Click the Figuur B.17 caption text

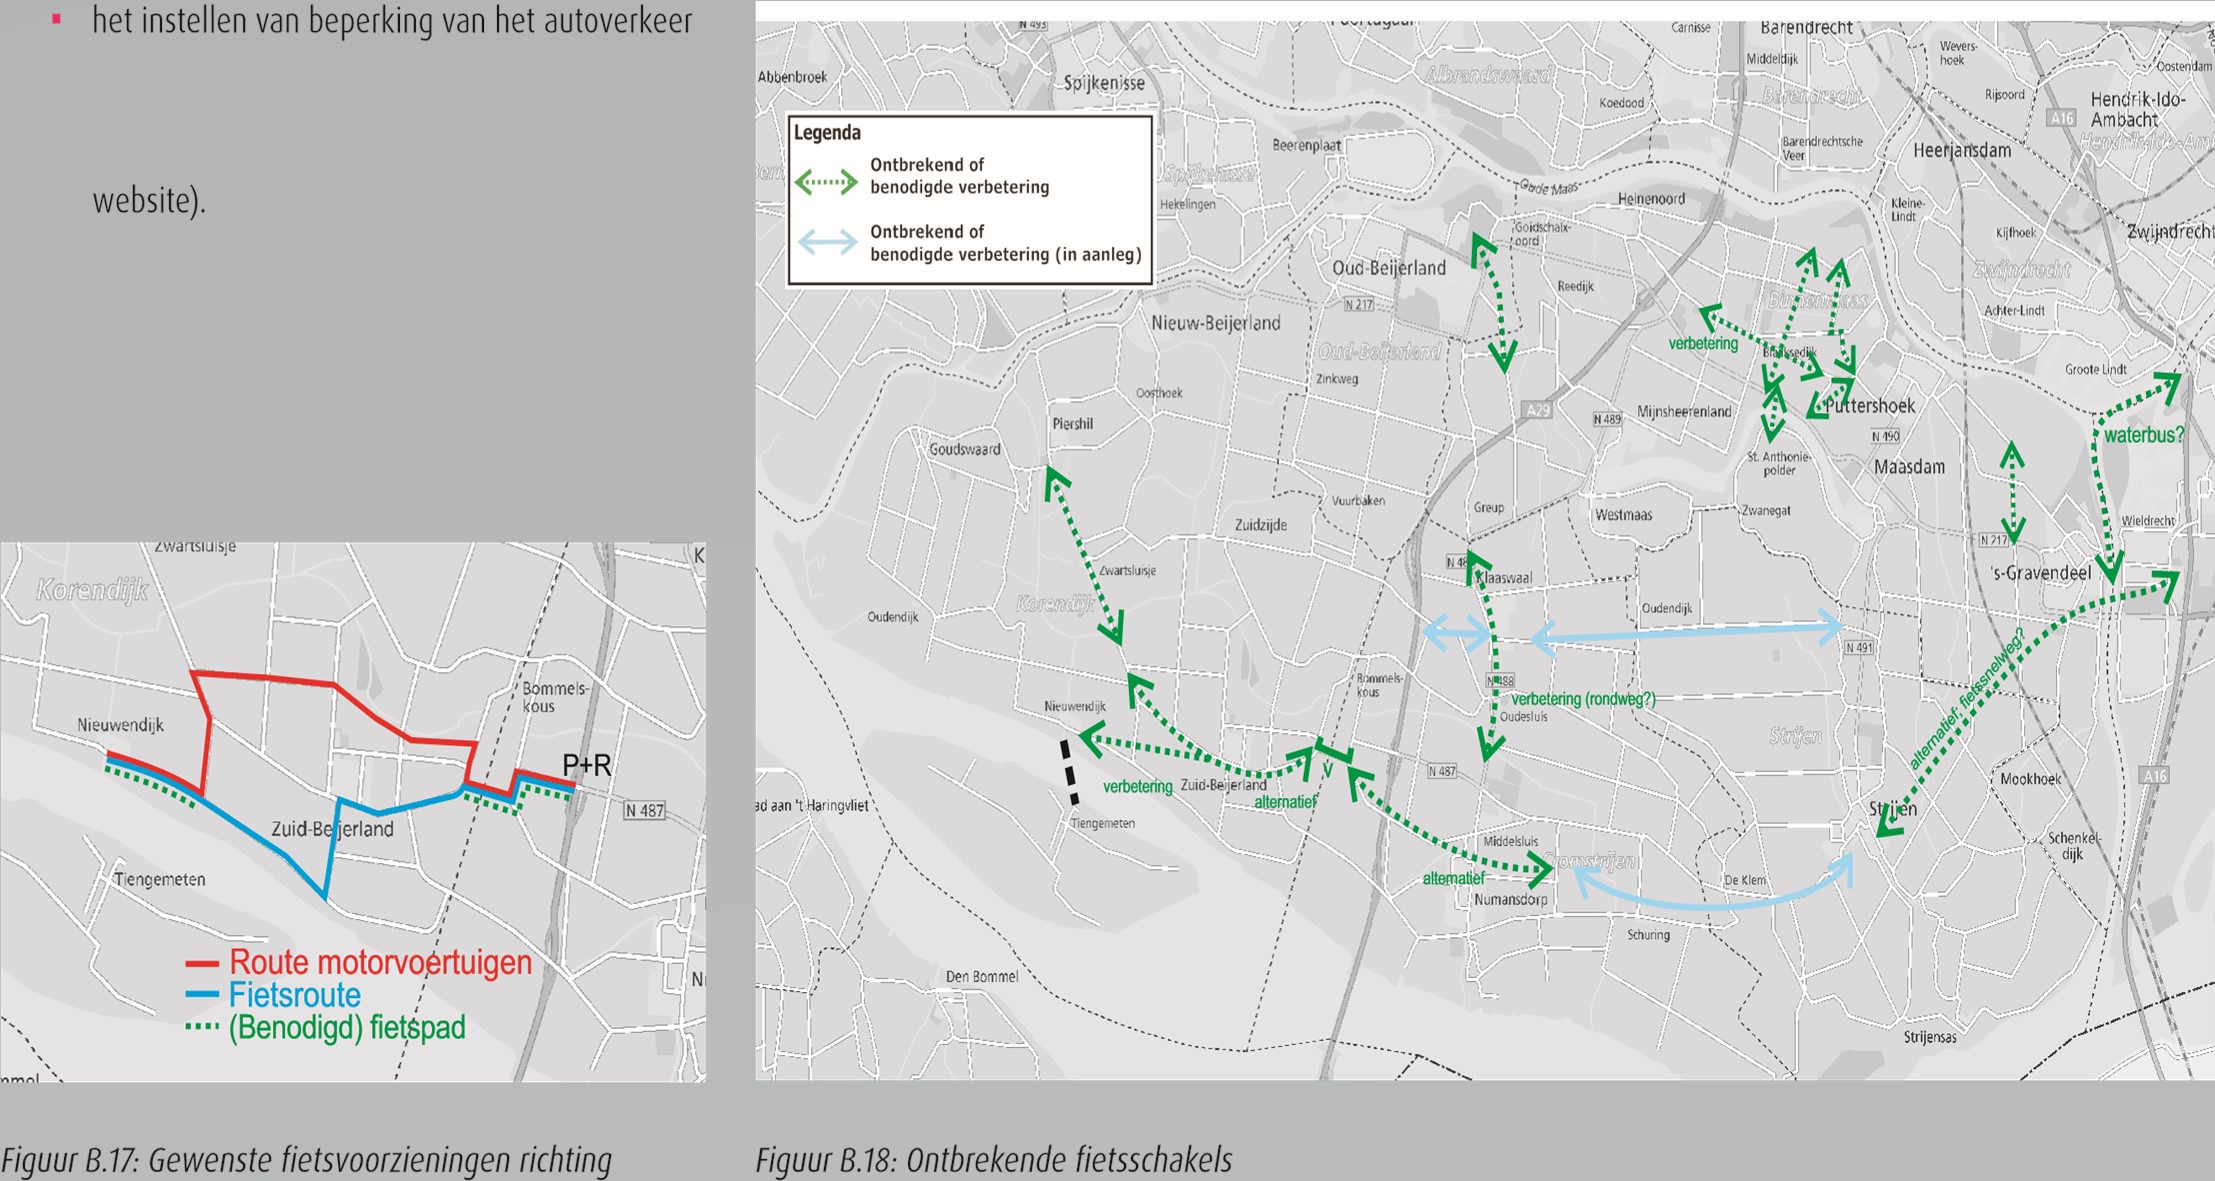coord(306,1160)
